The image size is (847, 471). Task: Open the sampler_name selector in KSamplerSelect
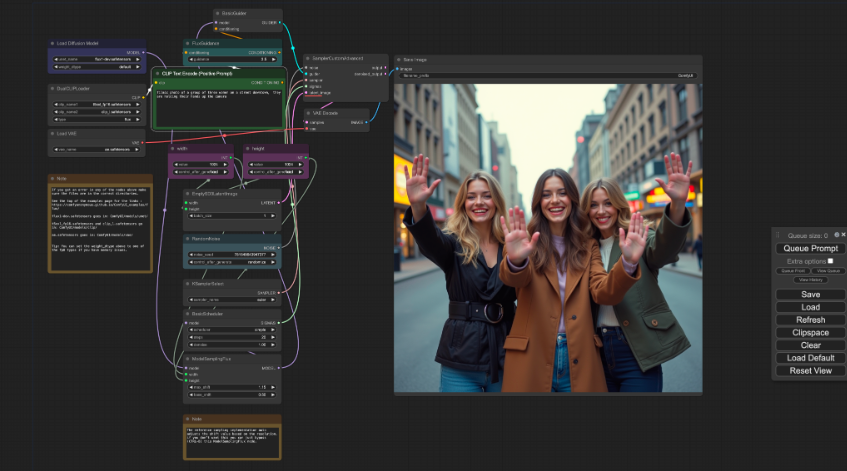[x=232, y=299]
